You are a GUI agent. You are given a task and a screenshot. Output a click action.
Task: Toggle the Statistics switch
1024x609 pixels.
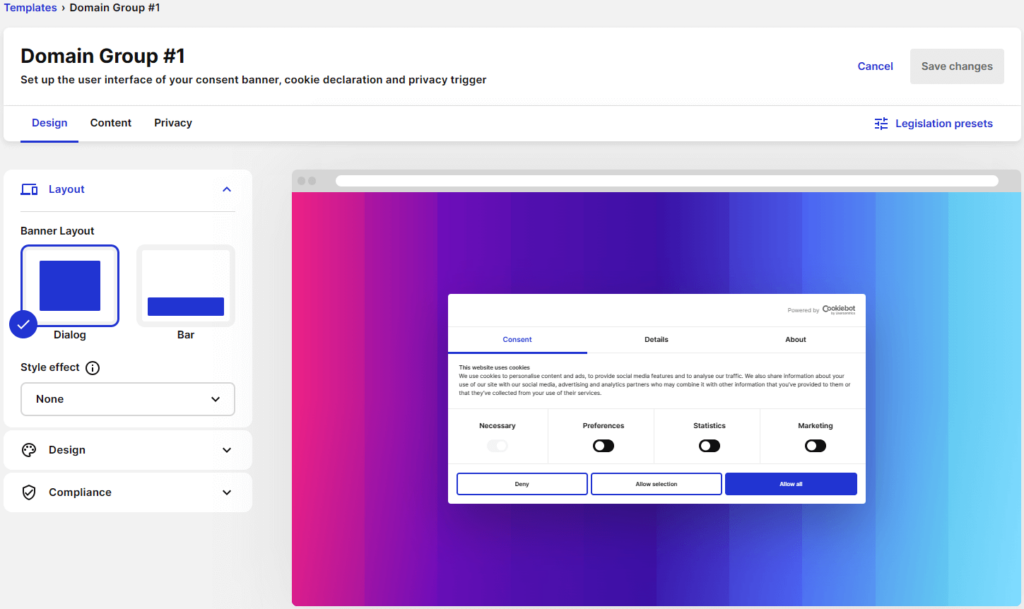pos(709,446)
